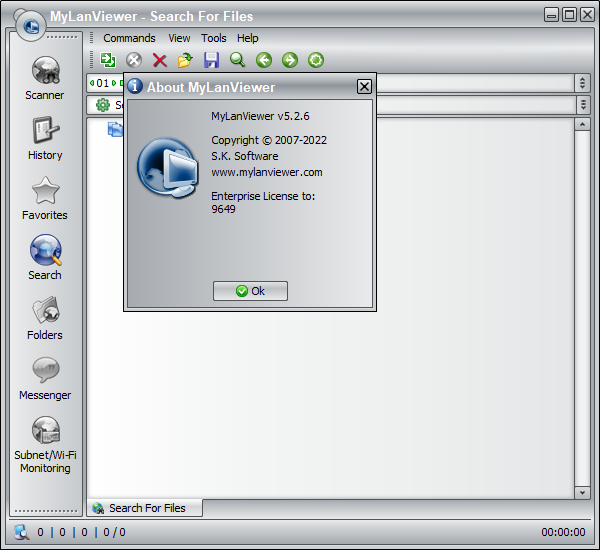Click the Copyright 2007-2022 text
The image size is (600, 550).
pyautogui.click(x=269, y=140)
